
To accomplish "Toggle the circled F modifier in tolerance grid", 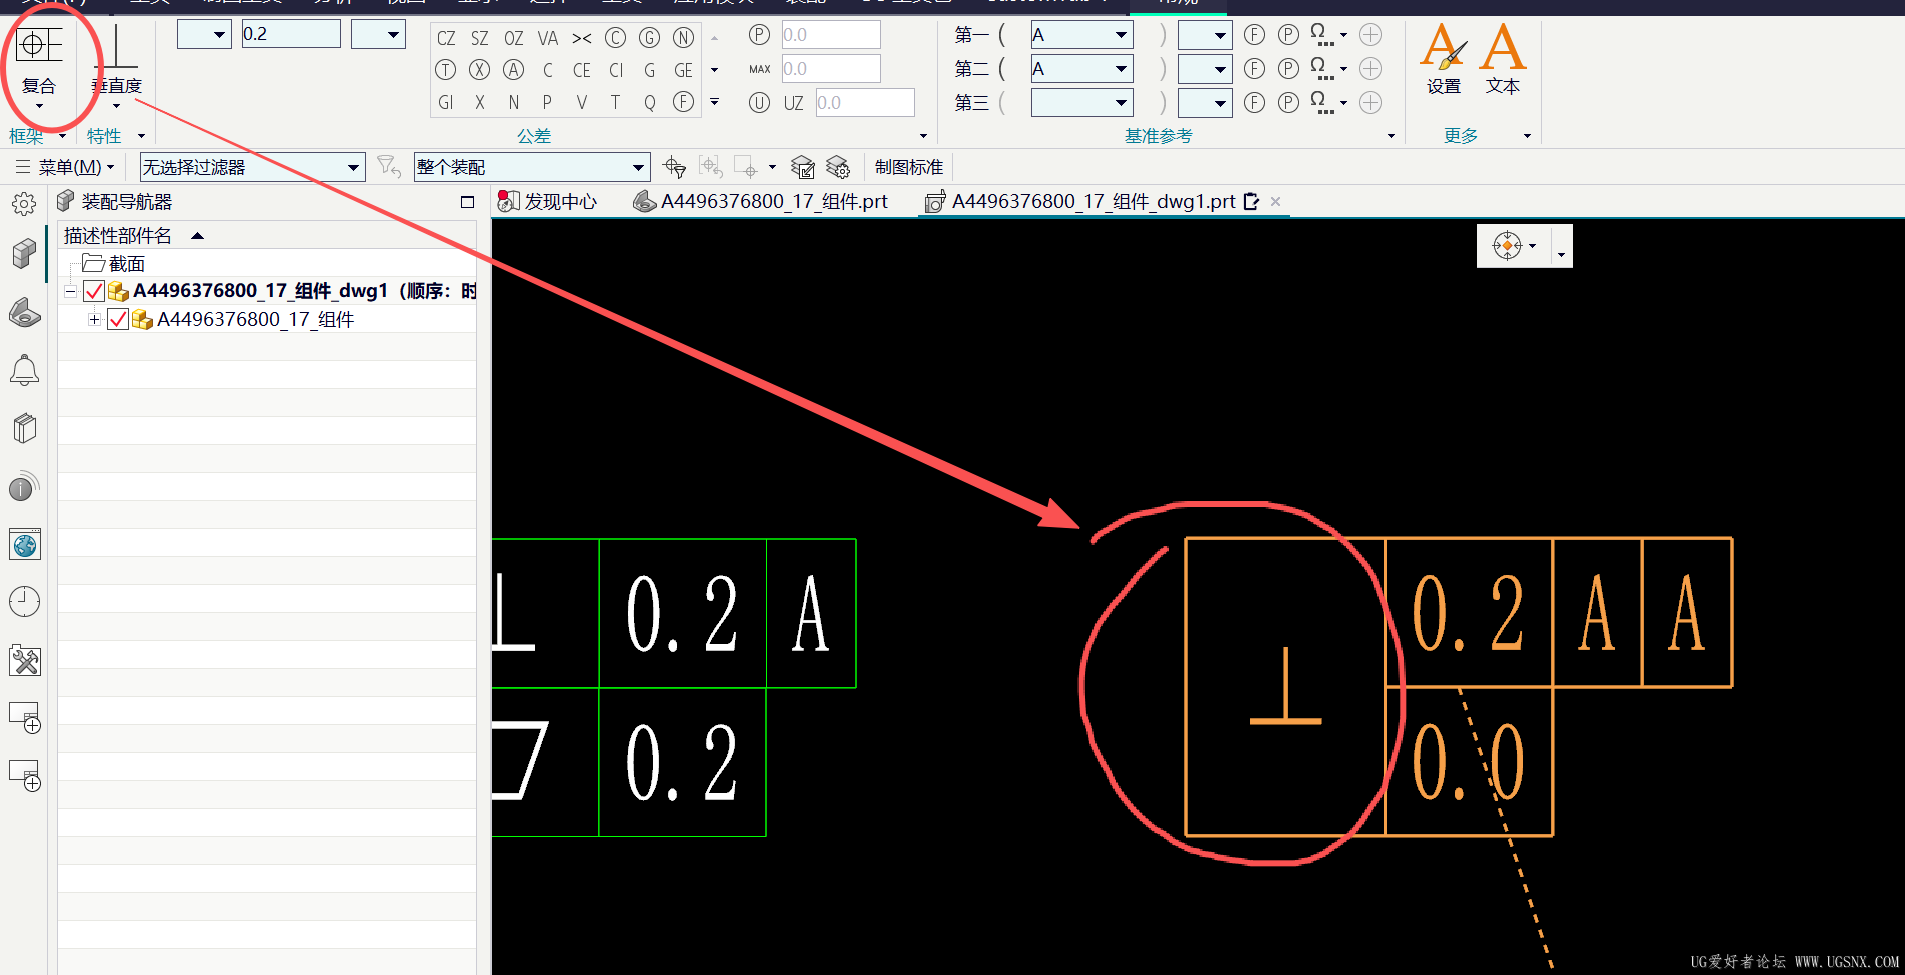I will 684,102.
